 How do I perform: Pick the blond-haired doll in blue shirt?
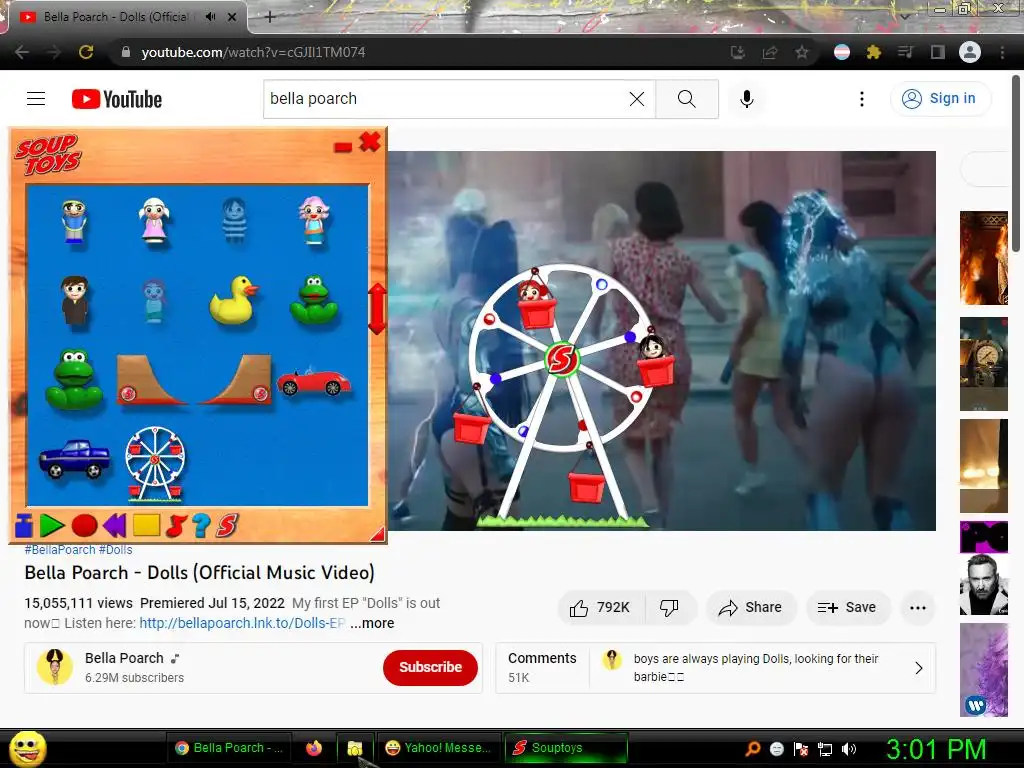[x=74, y=221]
